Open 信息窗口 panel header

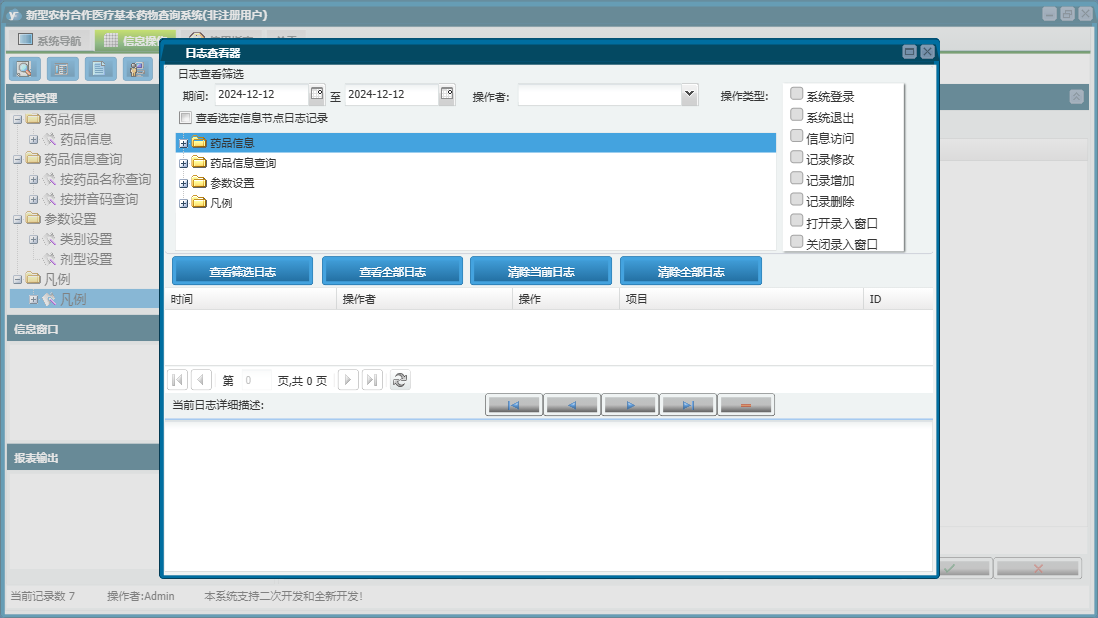coord(83,329)
